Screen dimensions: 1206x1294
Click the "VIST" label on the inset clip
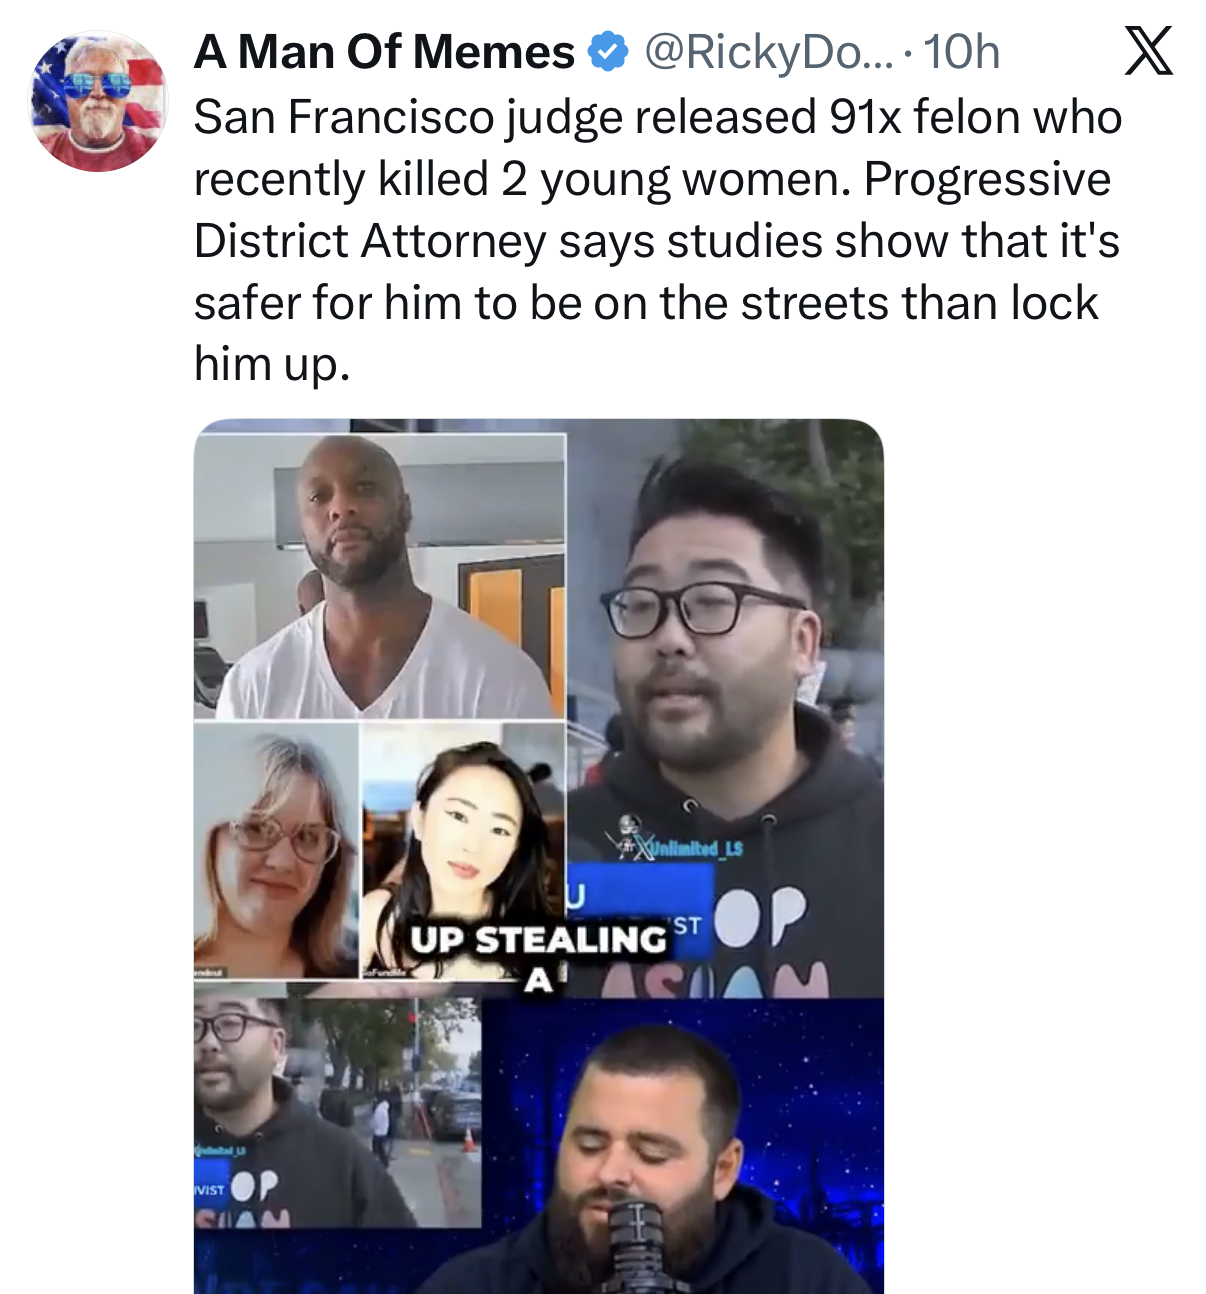point(209,1190)
